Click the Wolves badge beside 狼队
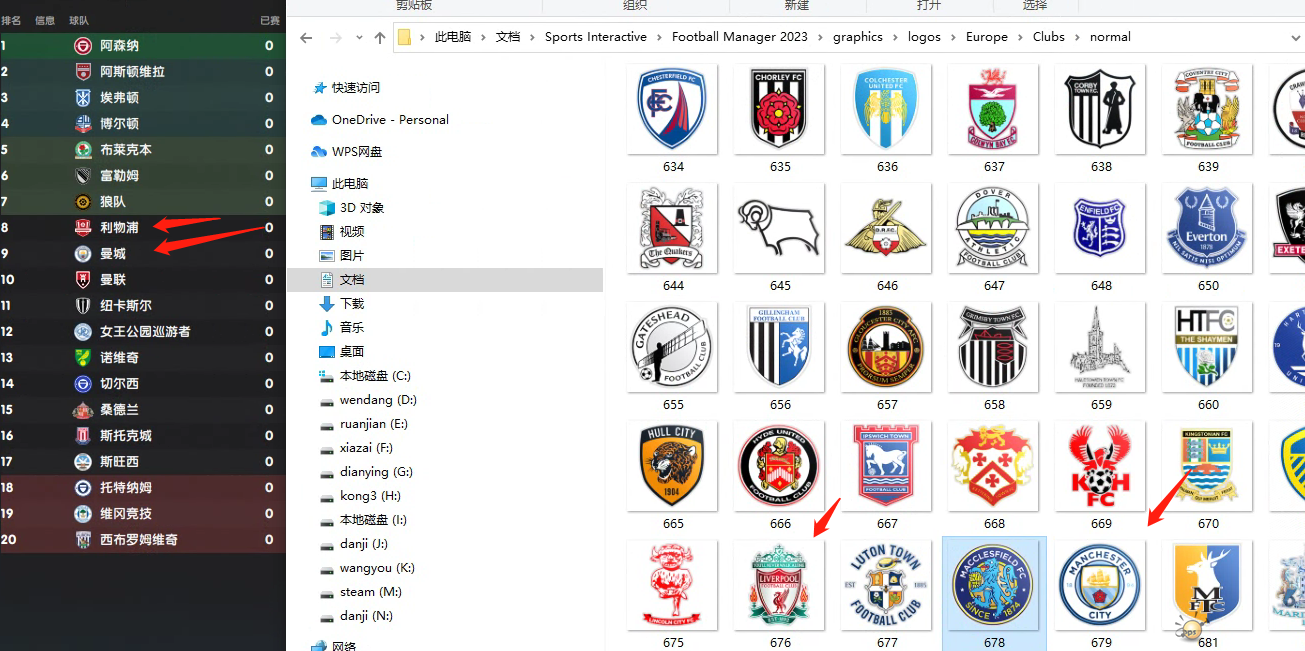Screen dimensions: 1305x651 tap(83, 202)
